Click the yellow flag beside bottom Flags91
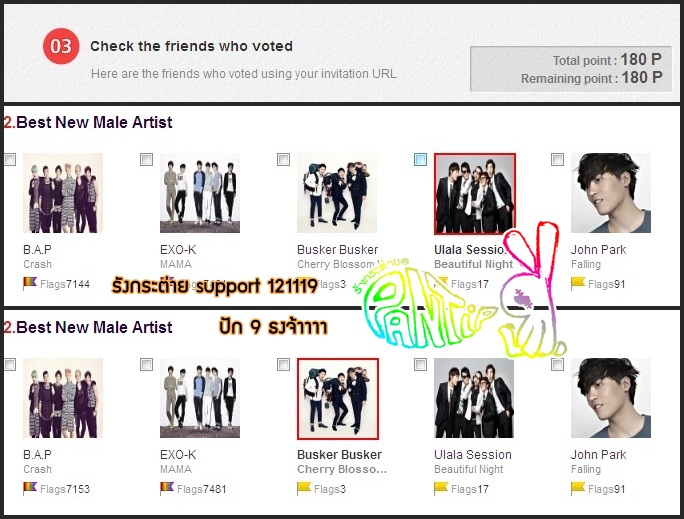Image resolution: width=684 pixels, height=519 pixels. 578,488
